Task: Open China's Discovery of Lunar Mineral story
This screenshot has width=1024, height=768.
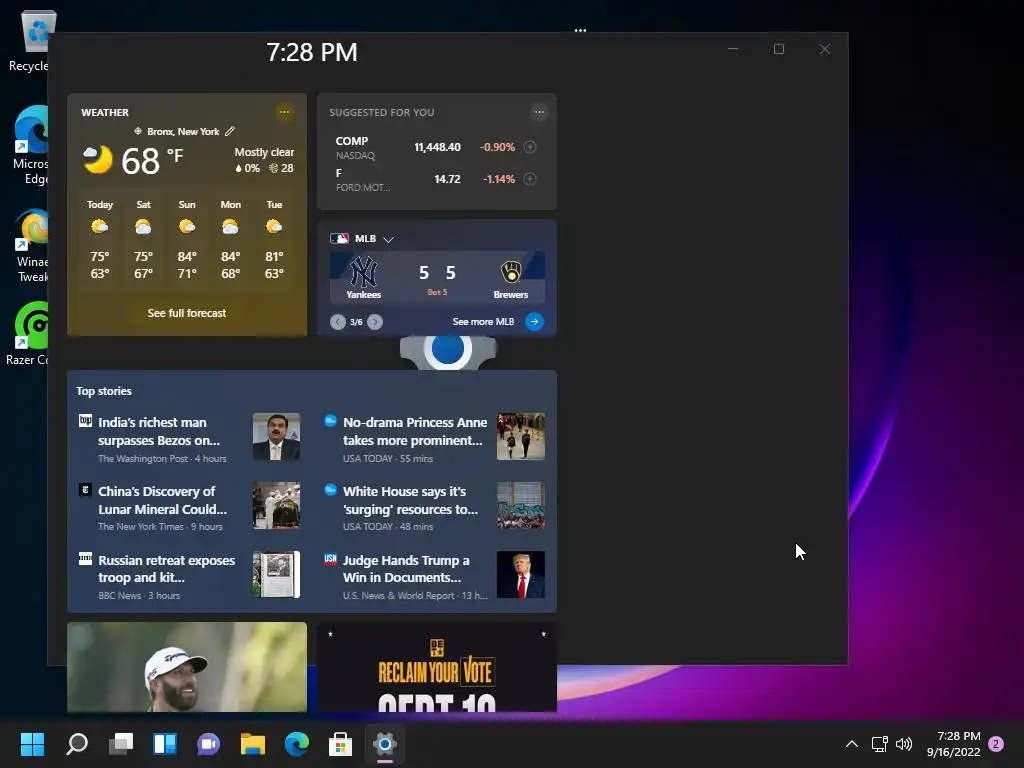Action: (x=163, y=500)
